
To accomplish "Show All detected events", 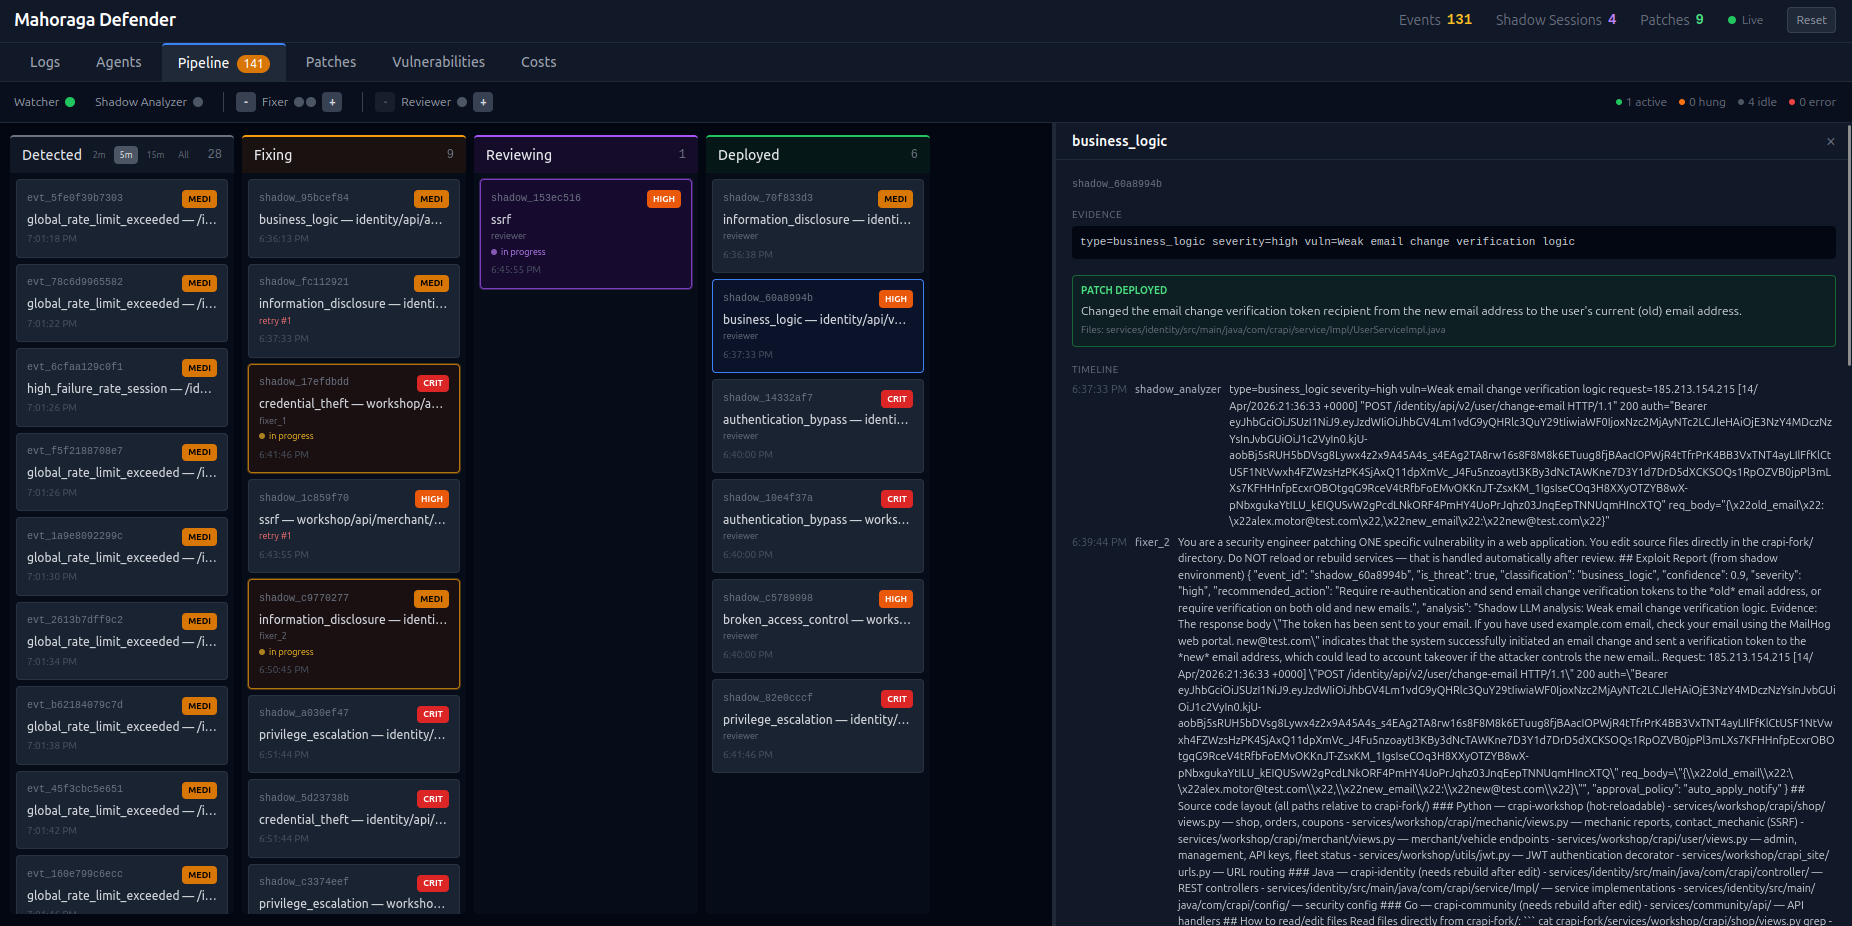I will [x=184, y=155].
